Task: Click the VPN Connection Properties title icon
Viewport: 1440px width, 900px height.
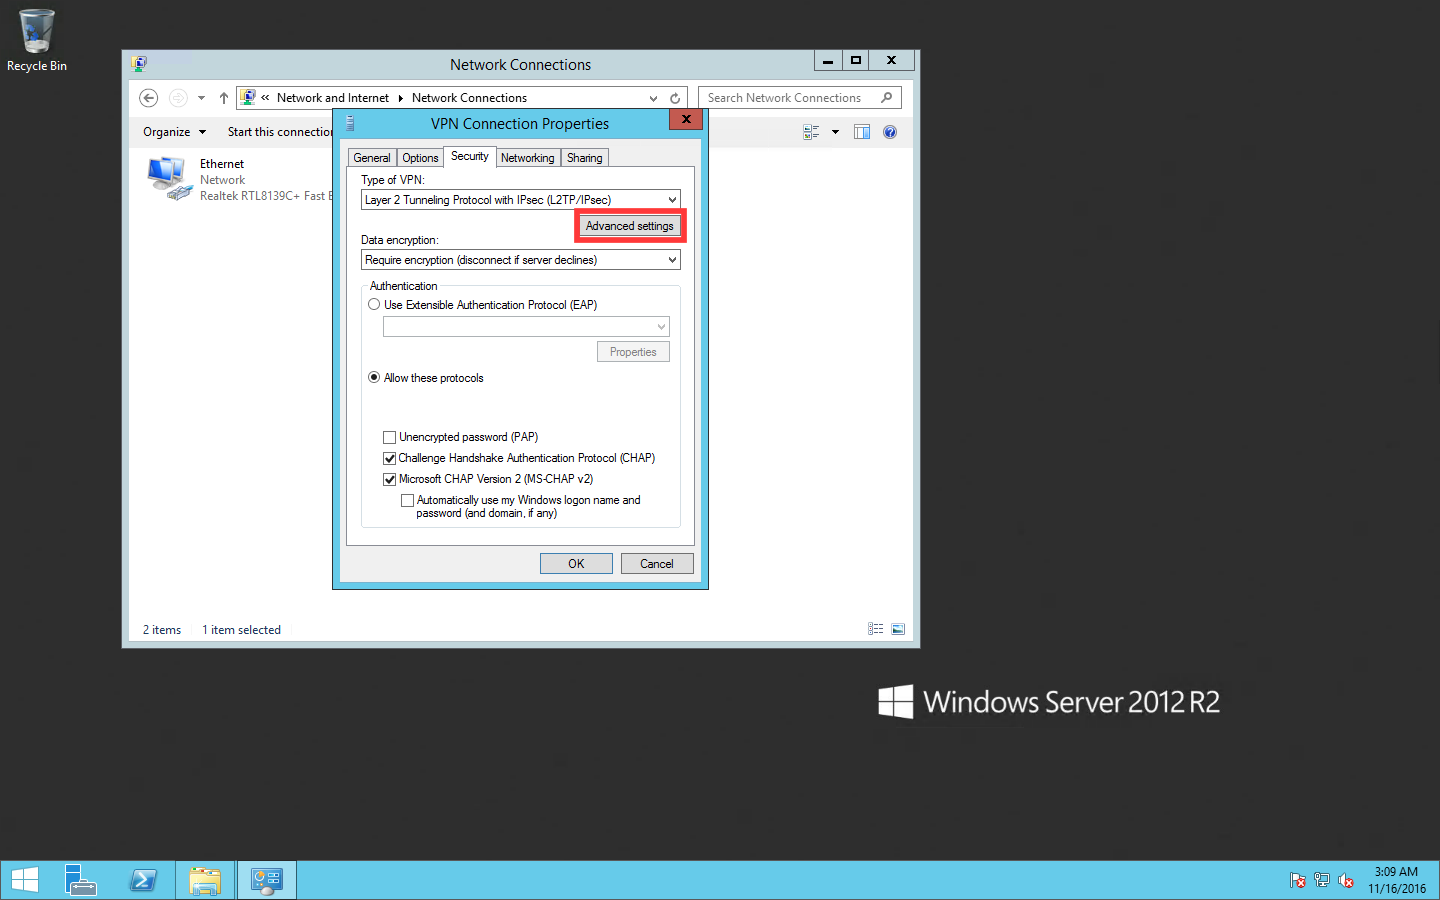Action: tap(350, 123)
